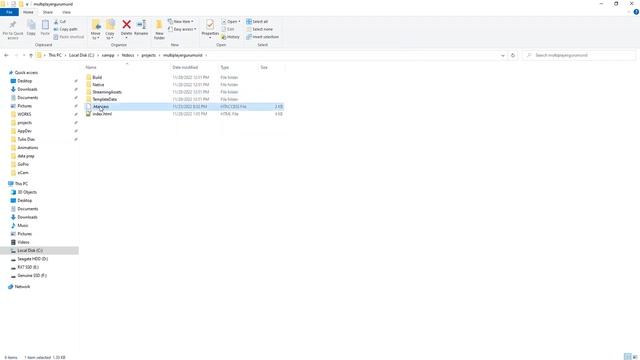
Task: Click the Up one level arrow
Action: [x=31, y=55]
